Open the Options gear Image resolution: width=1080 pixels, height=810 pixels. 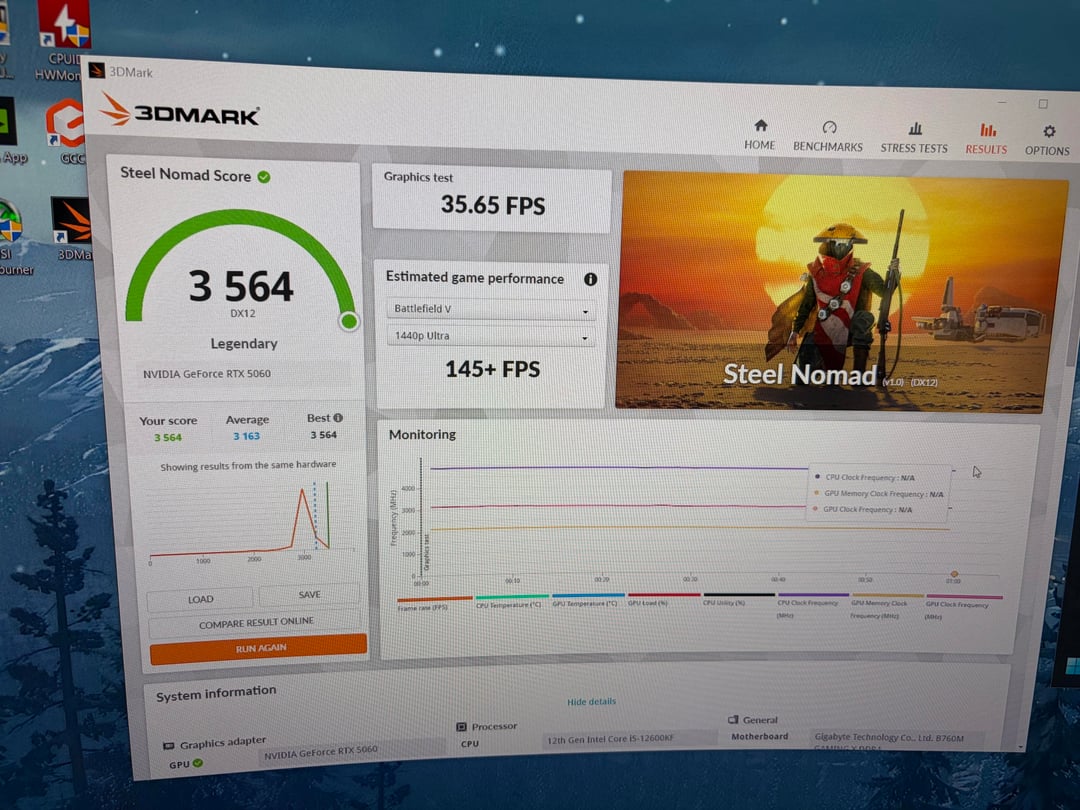(1048, 140)
